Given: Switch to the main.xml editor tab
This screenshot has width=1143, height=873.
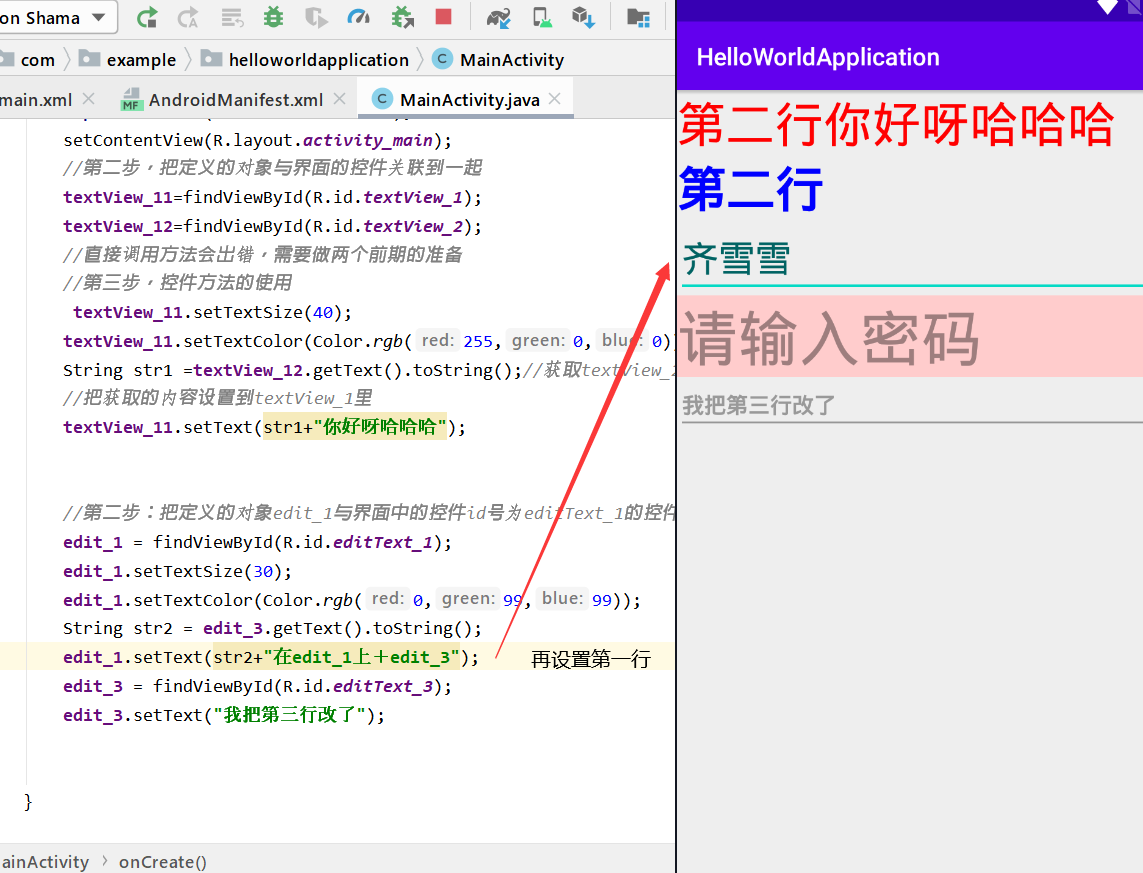Looking at the screenshot, I should coord(36,100).
